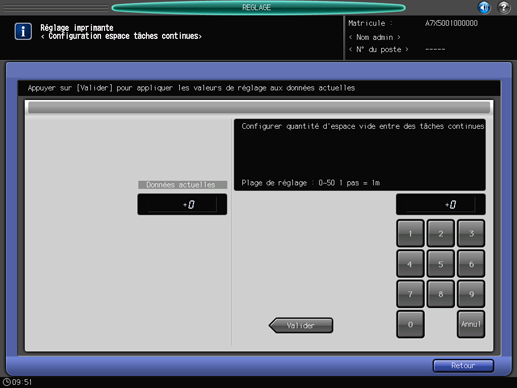517x388 pixels.
Task: Select the Données actuelles value field
Action: pyautogui.click(x=182, y=204)
